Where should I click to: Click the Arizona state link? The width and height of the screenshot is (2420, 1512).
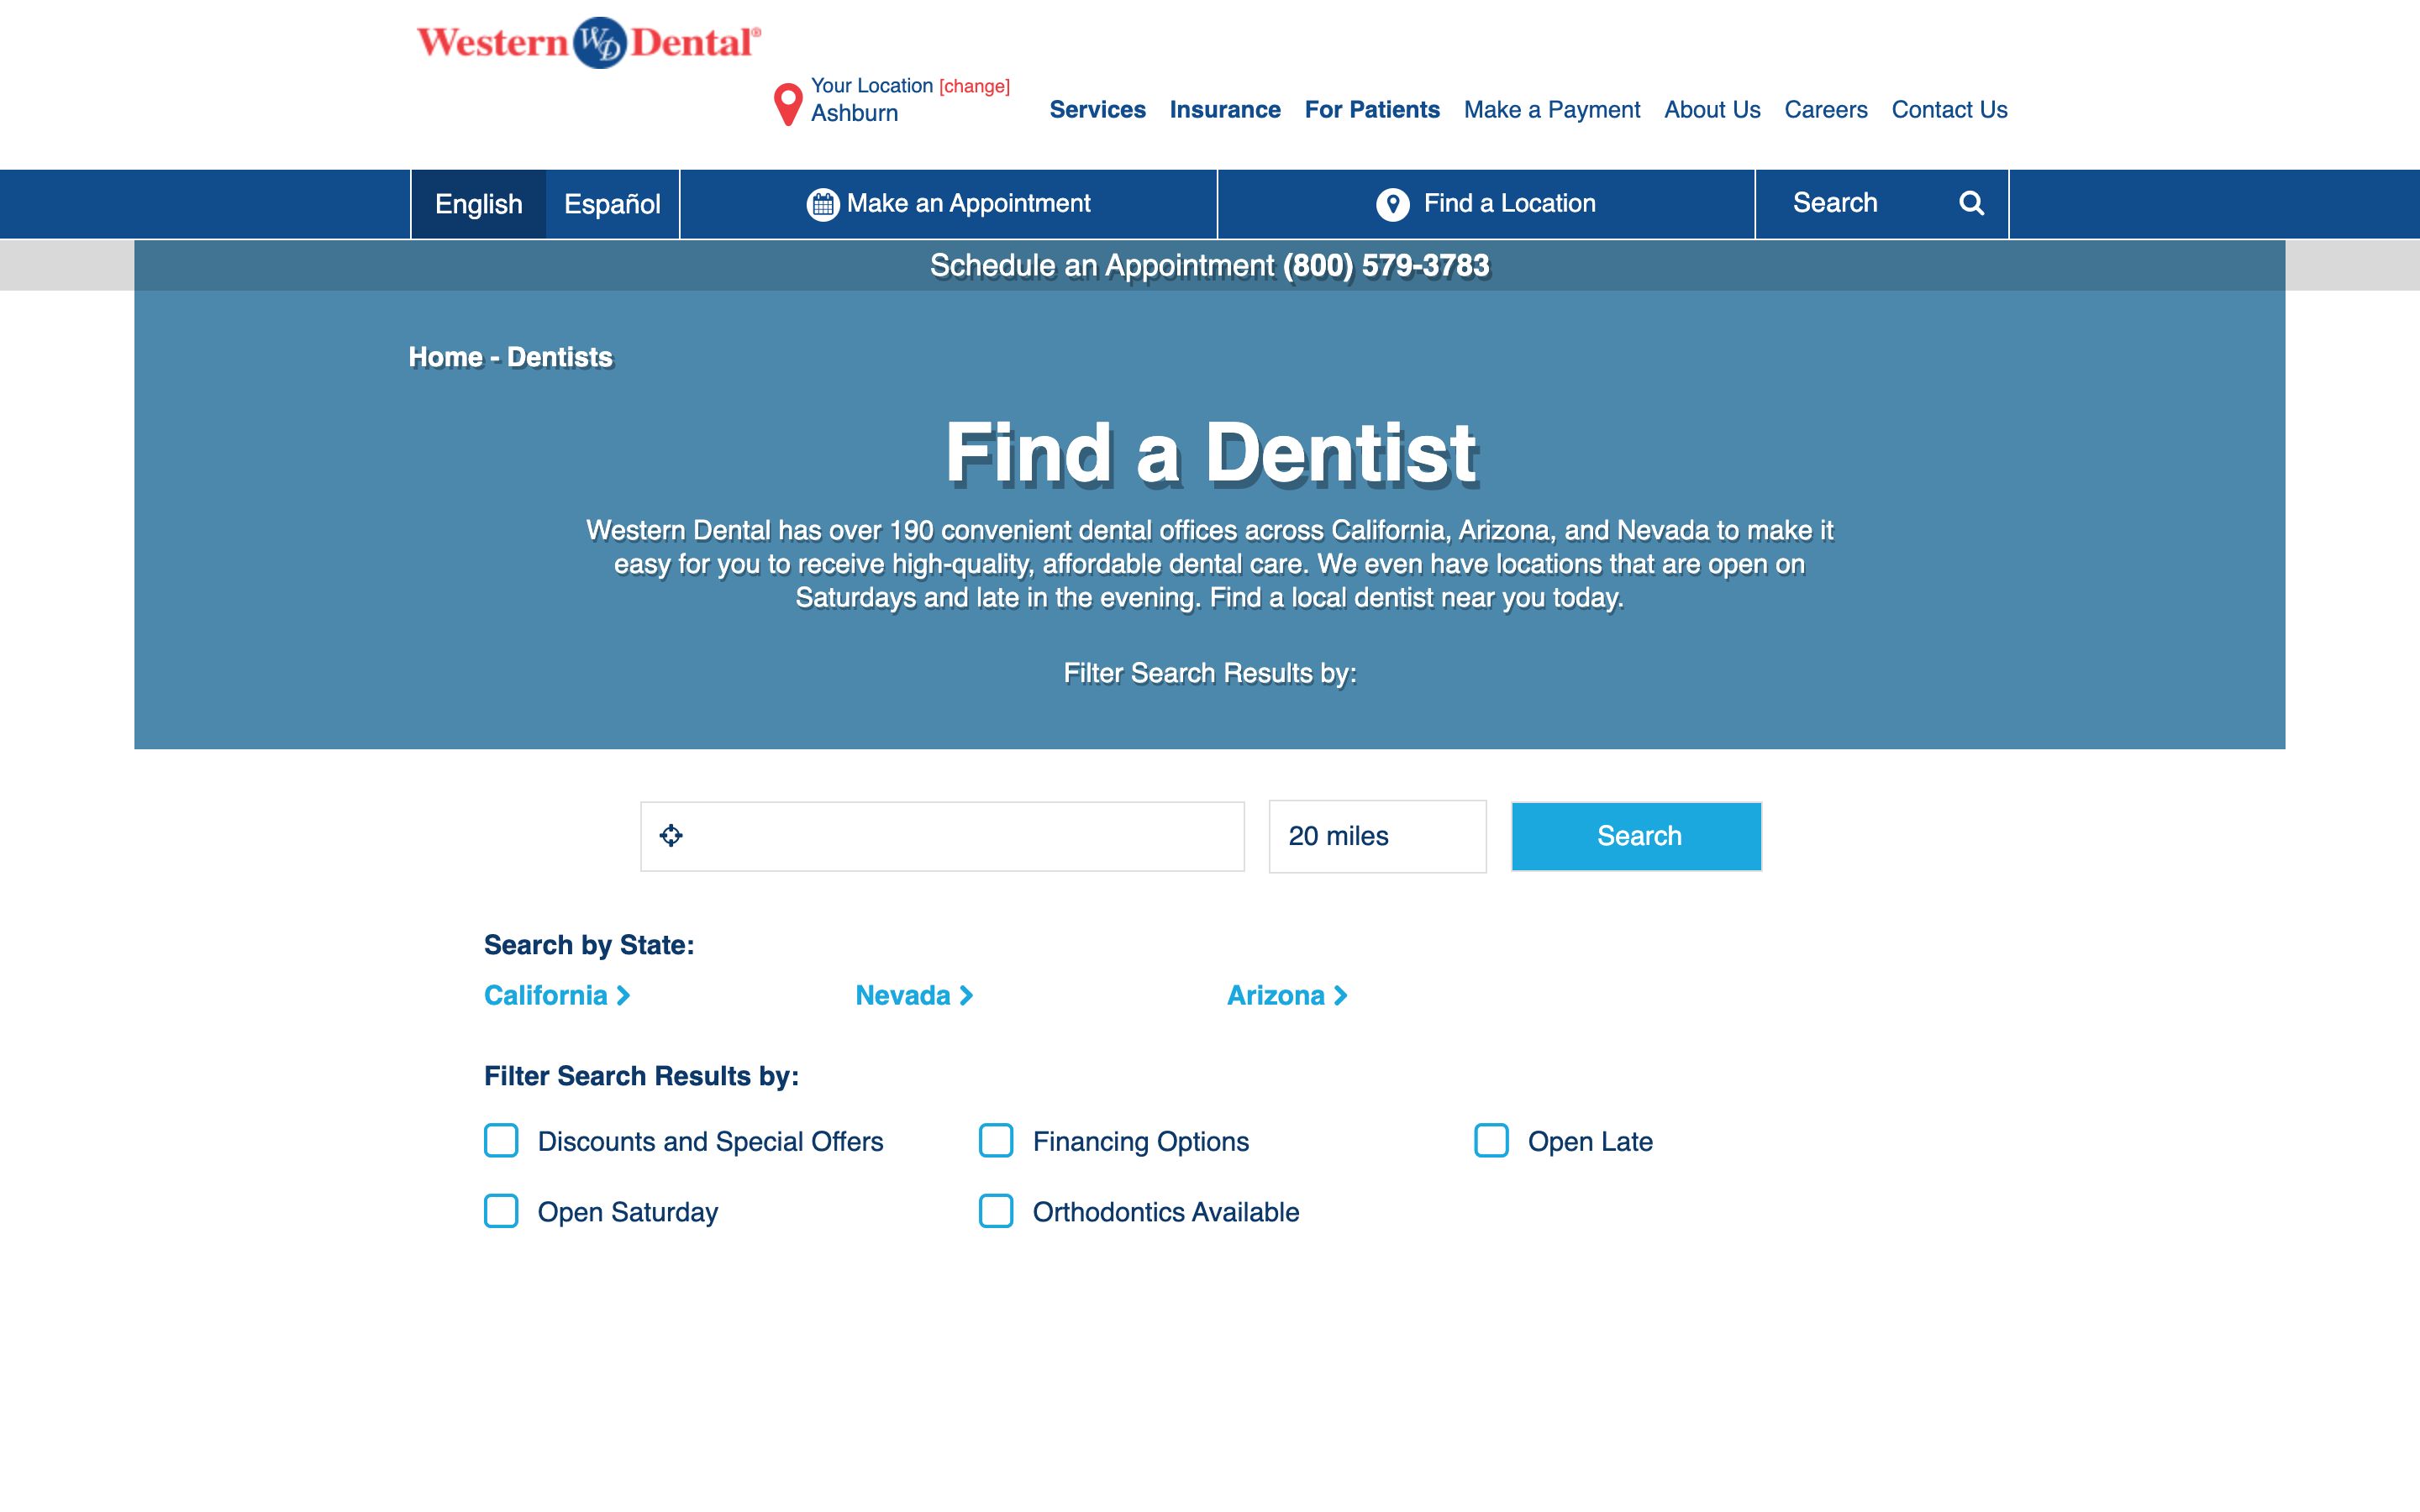(x=1276, y=995)
